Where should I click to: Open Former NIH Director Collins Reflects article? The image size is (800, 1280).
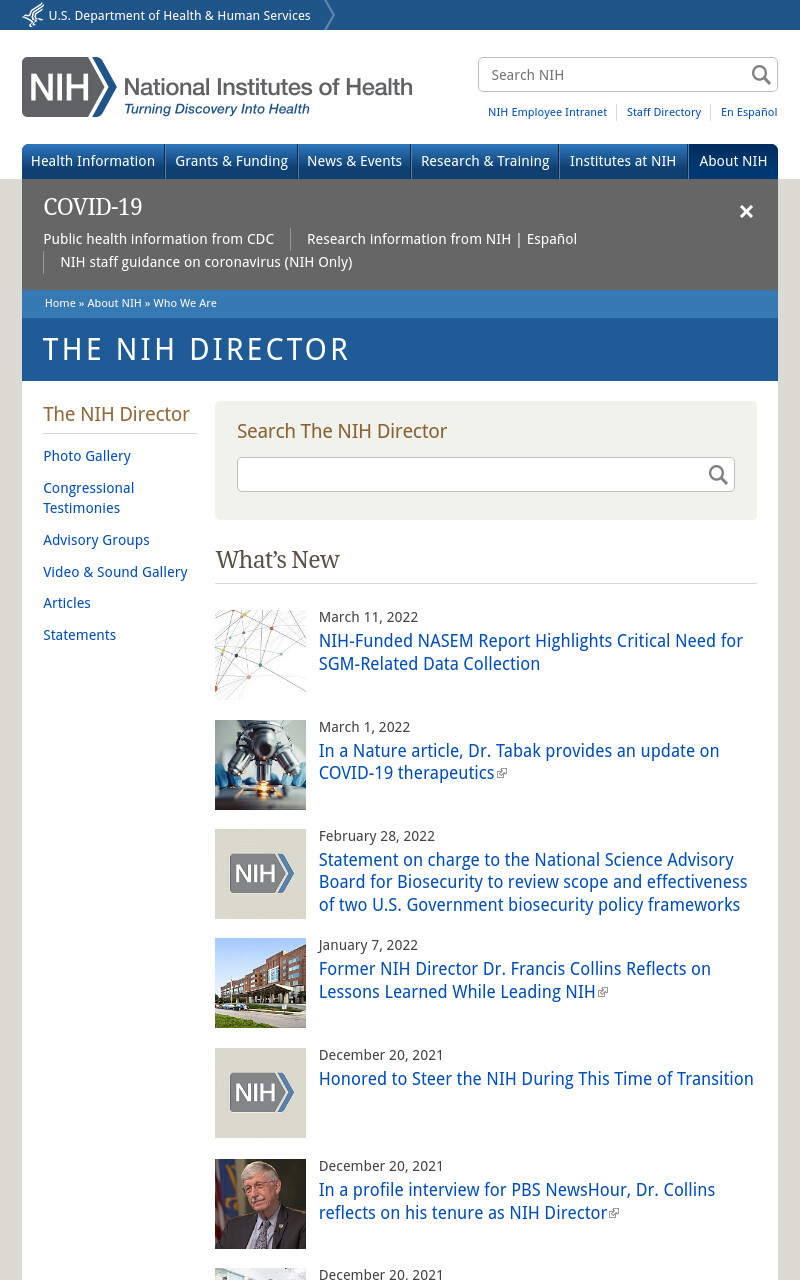515,980
